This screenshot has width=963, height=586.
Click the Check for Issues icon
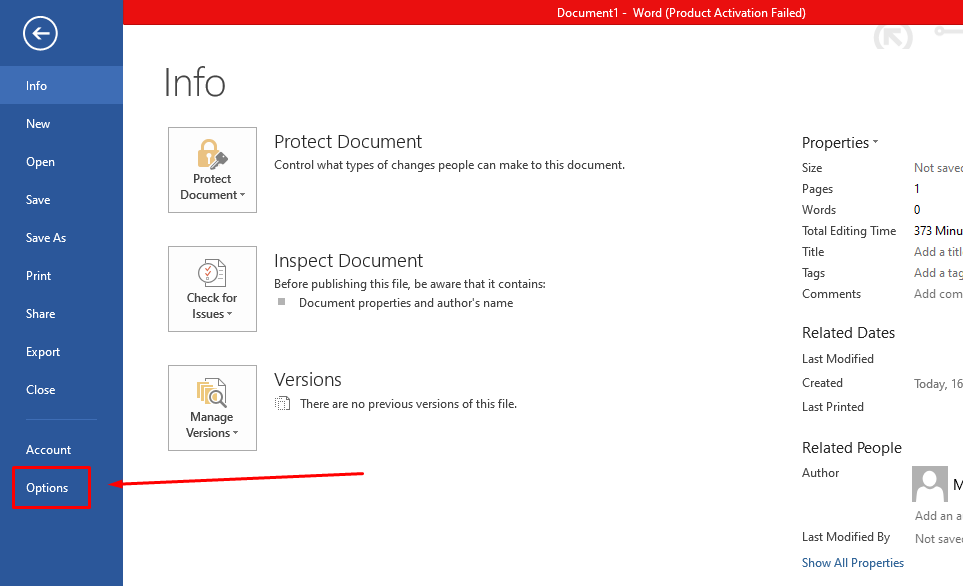(212, 273)
